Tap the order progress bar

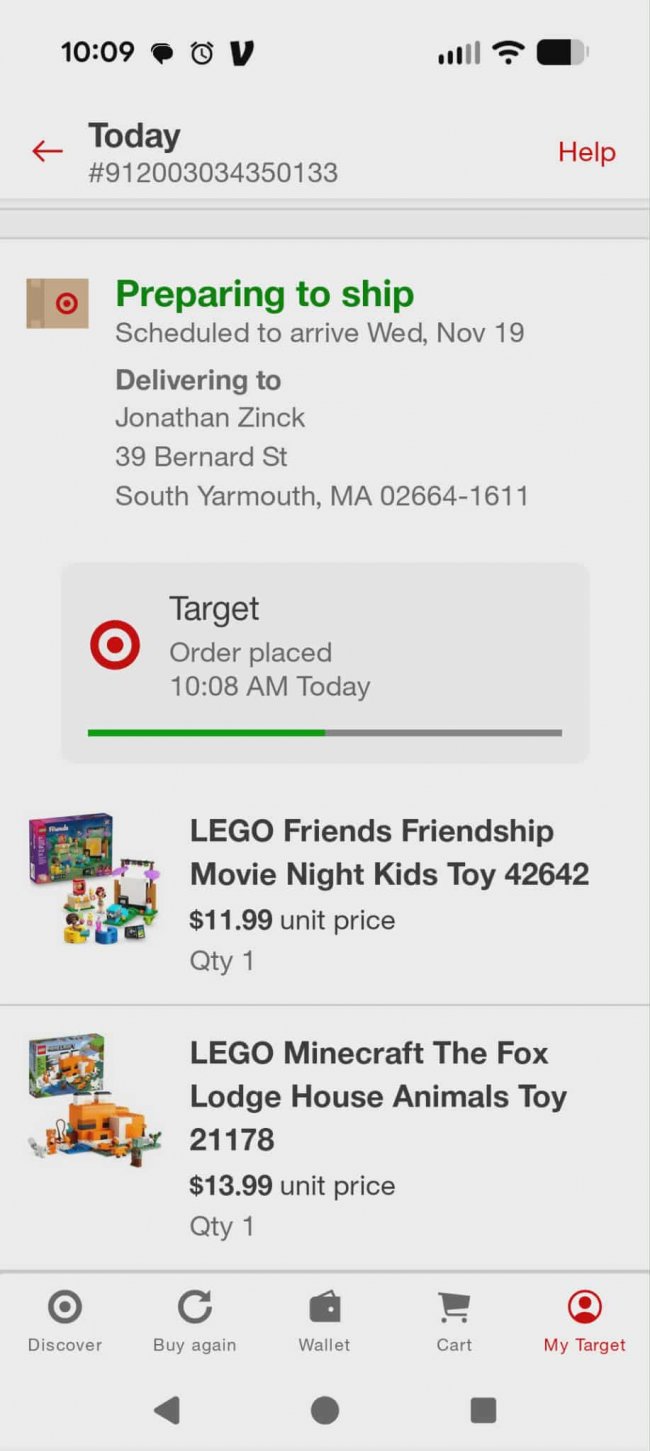tap(324, 733)
